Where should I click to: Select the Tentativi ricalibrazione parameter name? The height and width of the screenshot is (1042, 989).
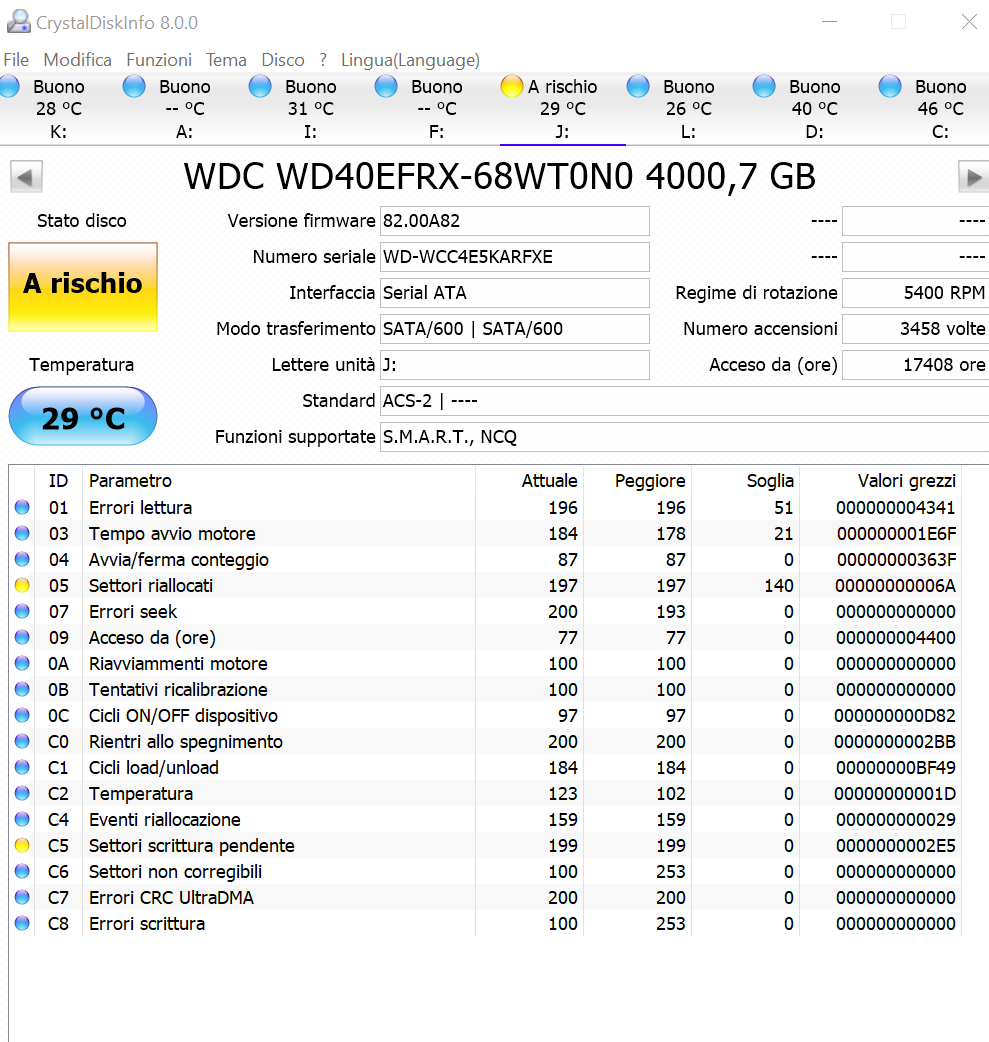(x=178, y=689)
